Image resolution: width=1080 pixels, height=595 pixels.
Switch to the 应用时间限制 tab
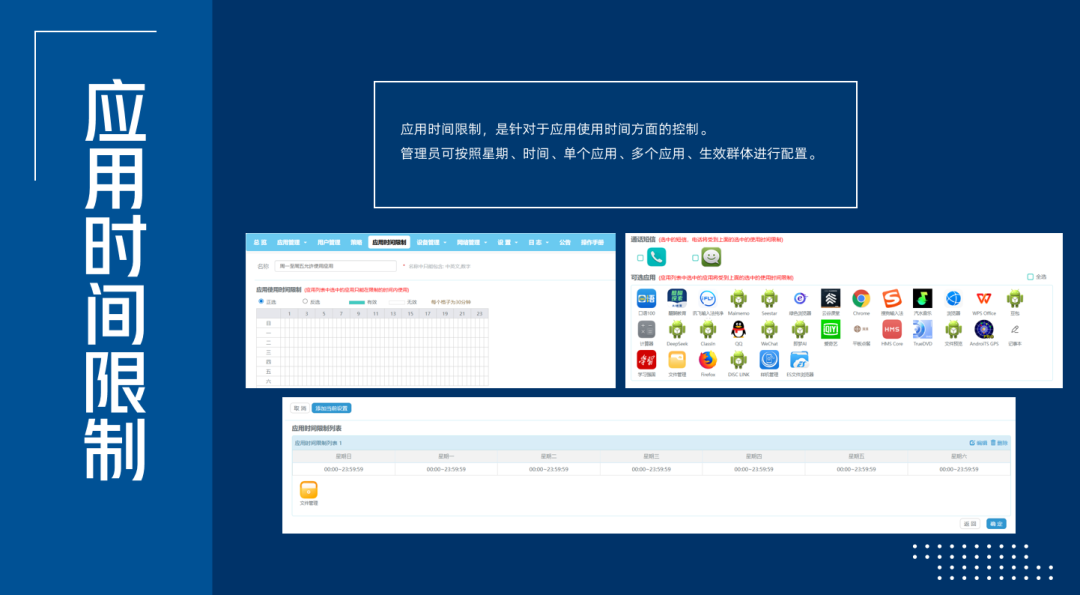tap(389, 242)
